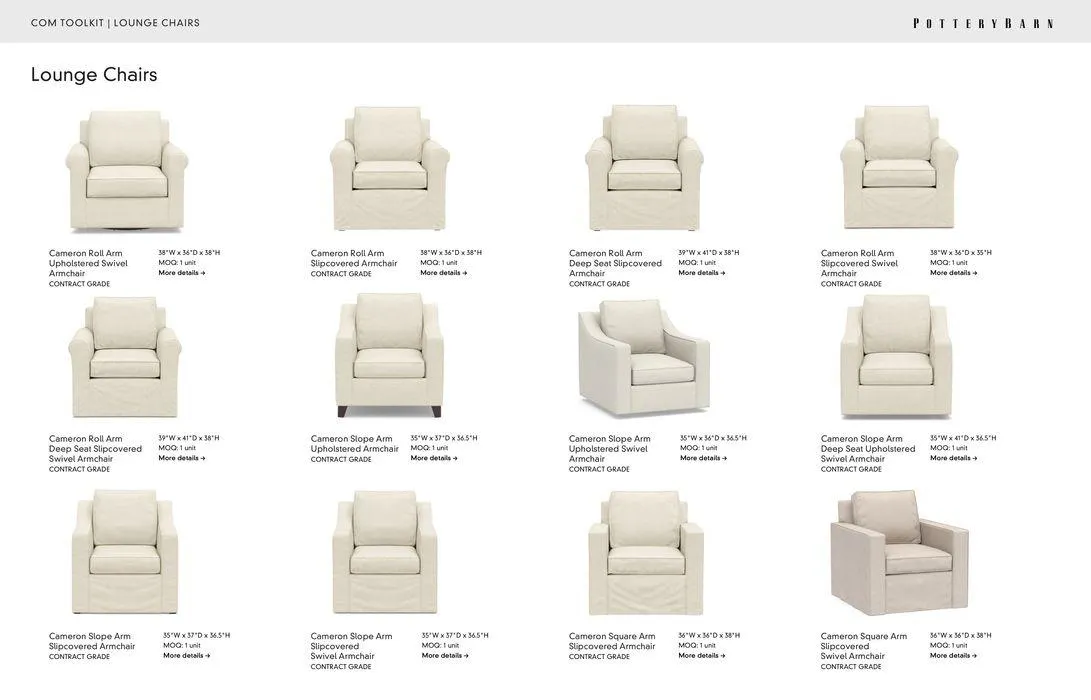Select the Cameron Slope Arm Upholstered Armchair image with dark legs
Image resolution: width=1091 pixels, height=700 pixels.
coord(389,355)
